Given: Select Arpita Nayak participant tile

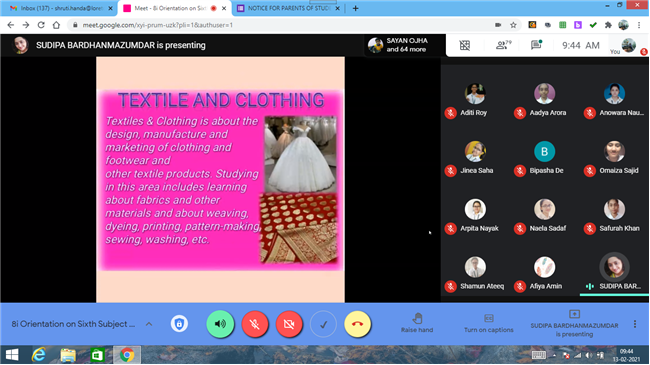Looking at the screenshot, I should (475, 216).
